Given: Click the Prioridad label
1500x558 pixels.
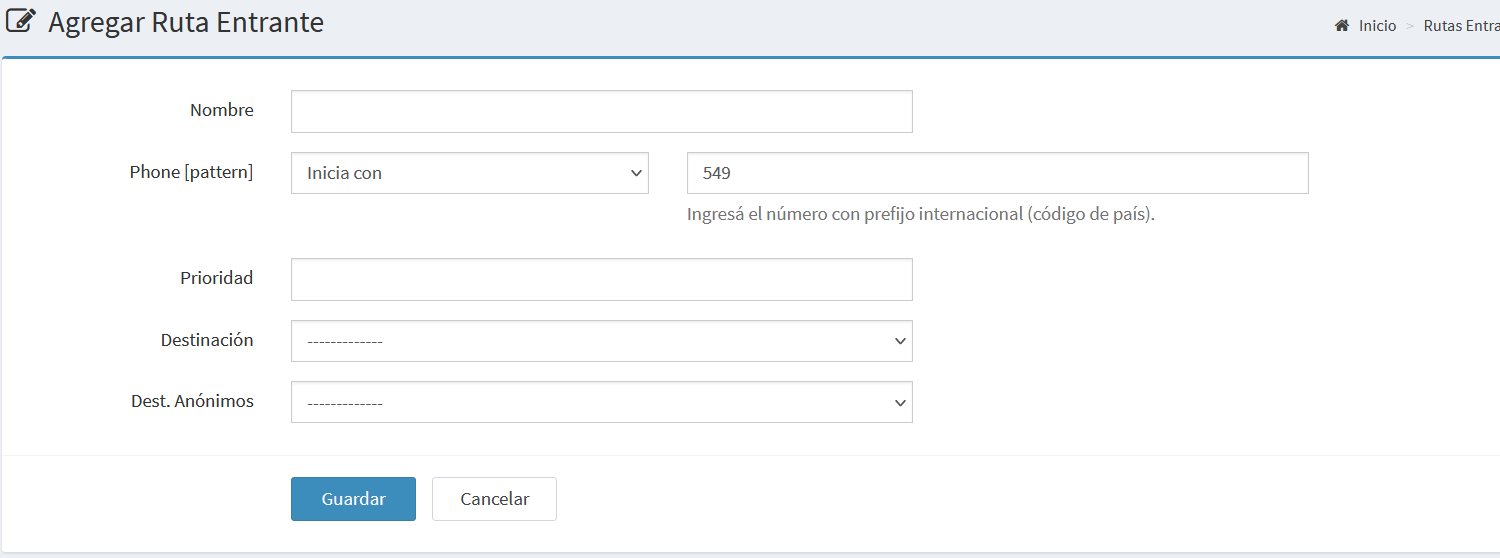Looking at the screenshot, I should [x=217, y=278].
